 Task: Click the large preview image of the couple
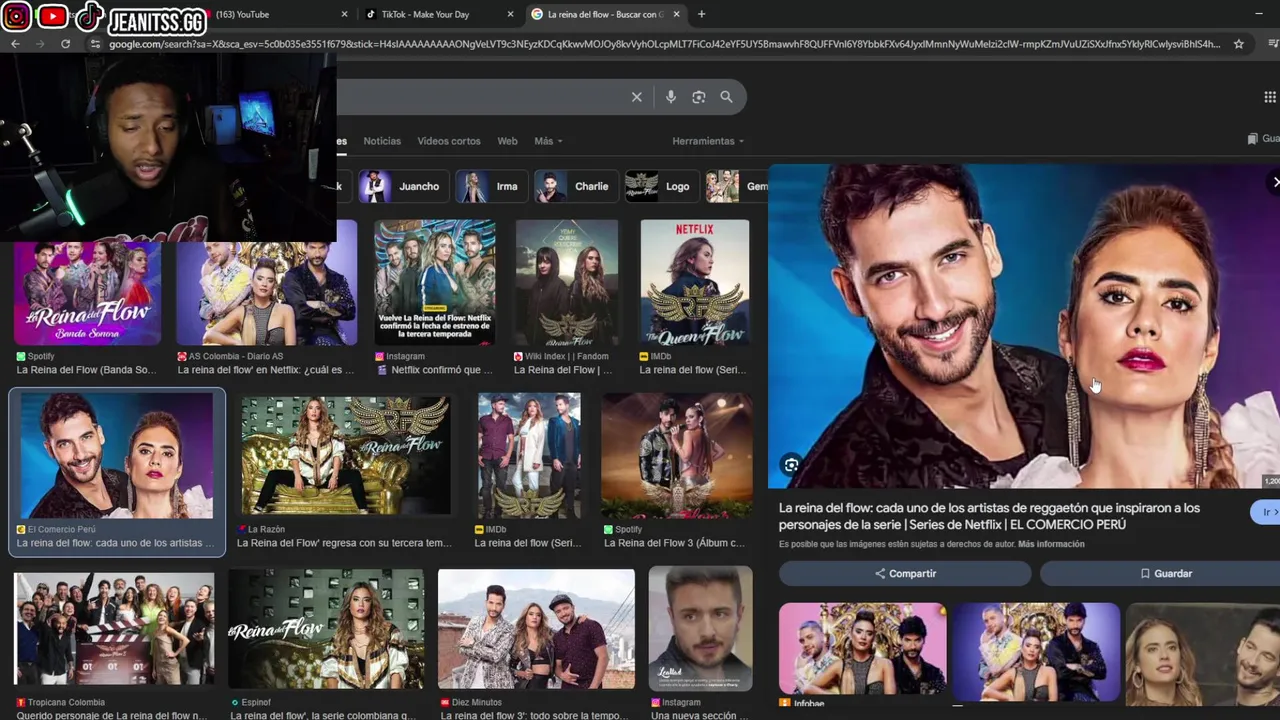click(1024, 326)
